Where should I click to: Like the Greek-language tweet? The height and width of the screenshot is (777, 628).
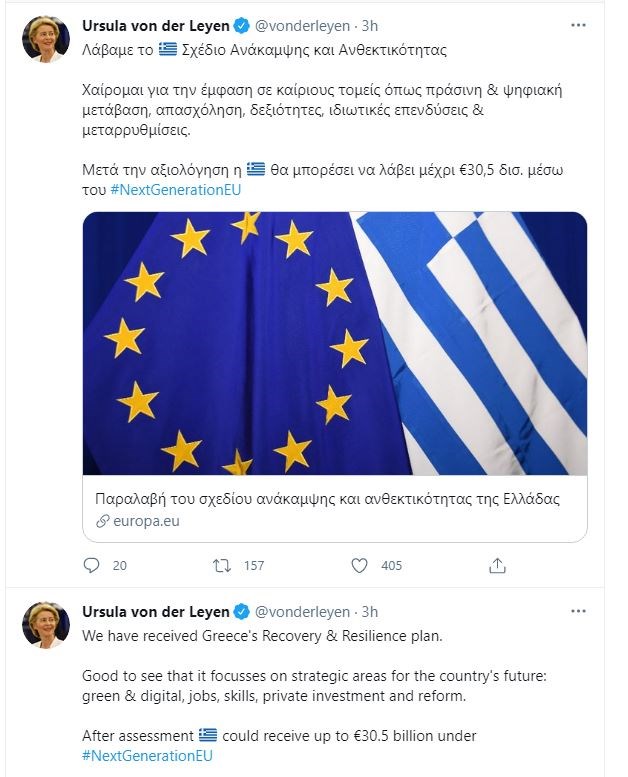360,565
